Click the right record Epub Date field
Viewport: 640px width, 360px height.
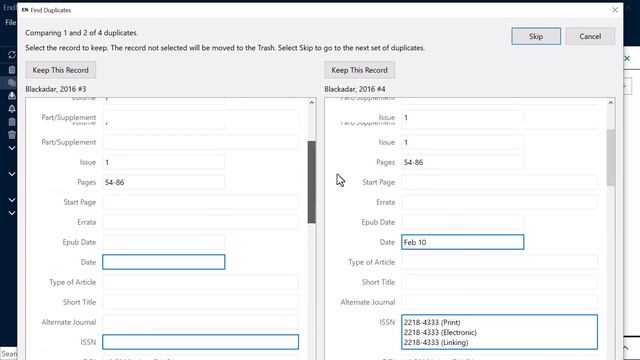point(462,222)
